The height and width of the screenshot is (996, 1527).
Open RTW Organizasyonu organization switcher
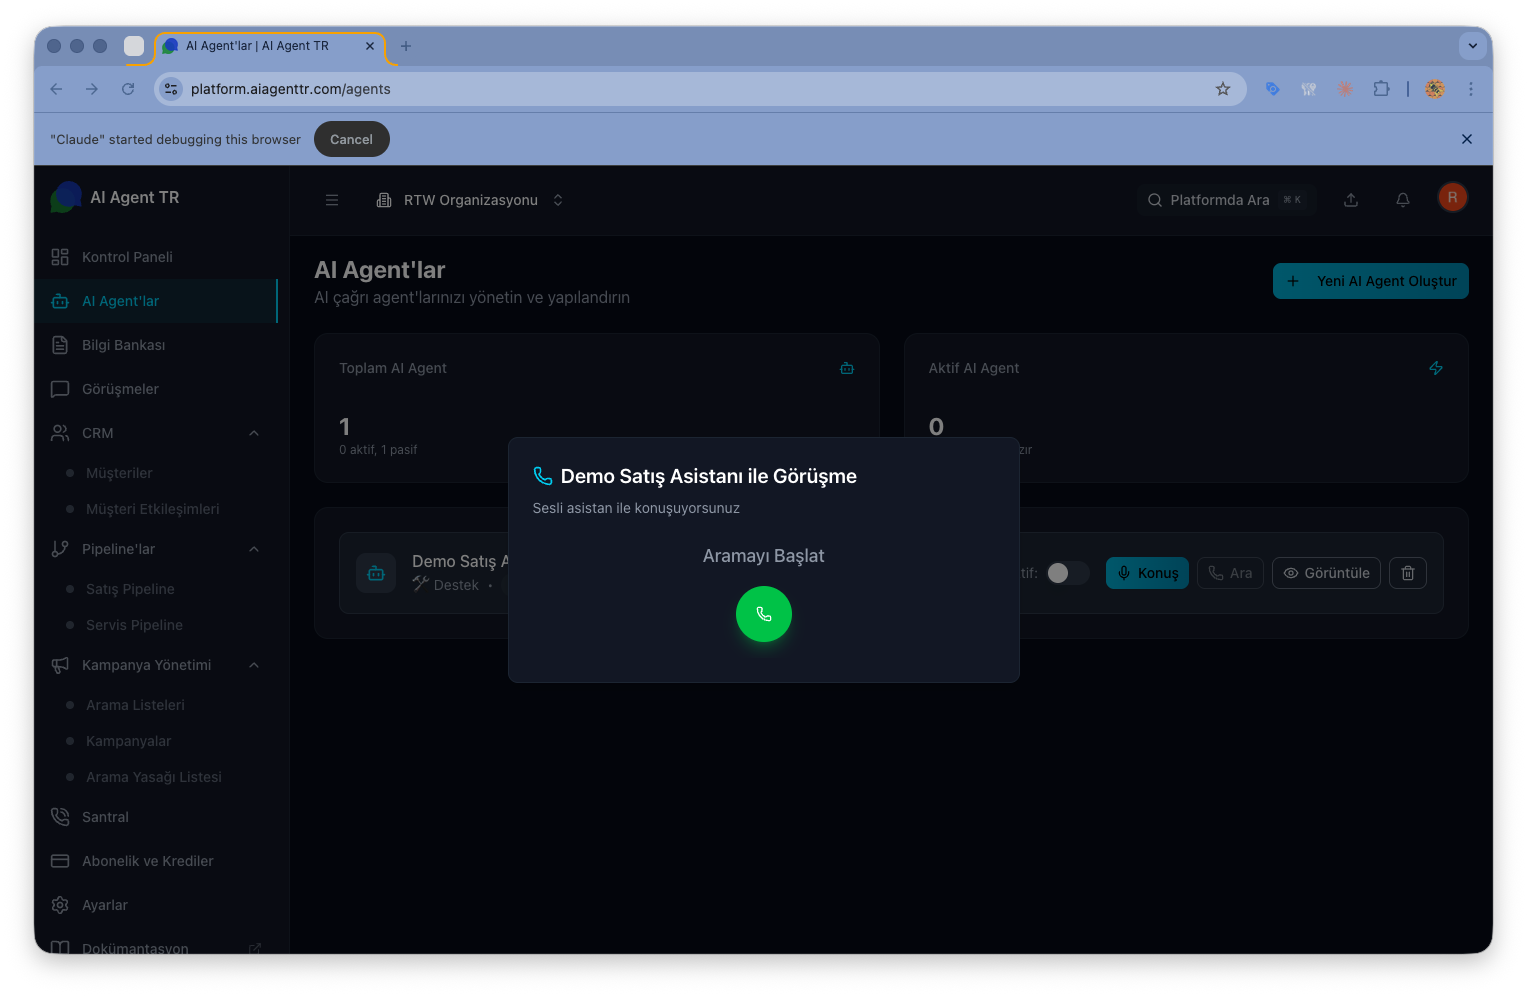pyautogui.click(x=469, y=200)
